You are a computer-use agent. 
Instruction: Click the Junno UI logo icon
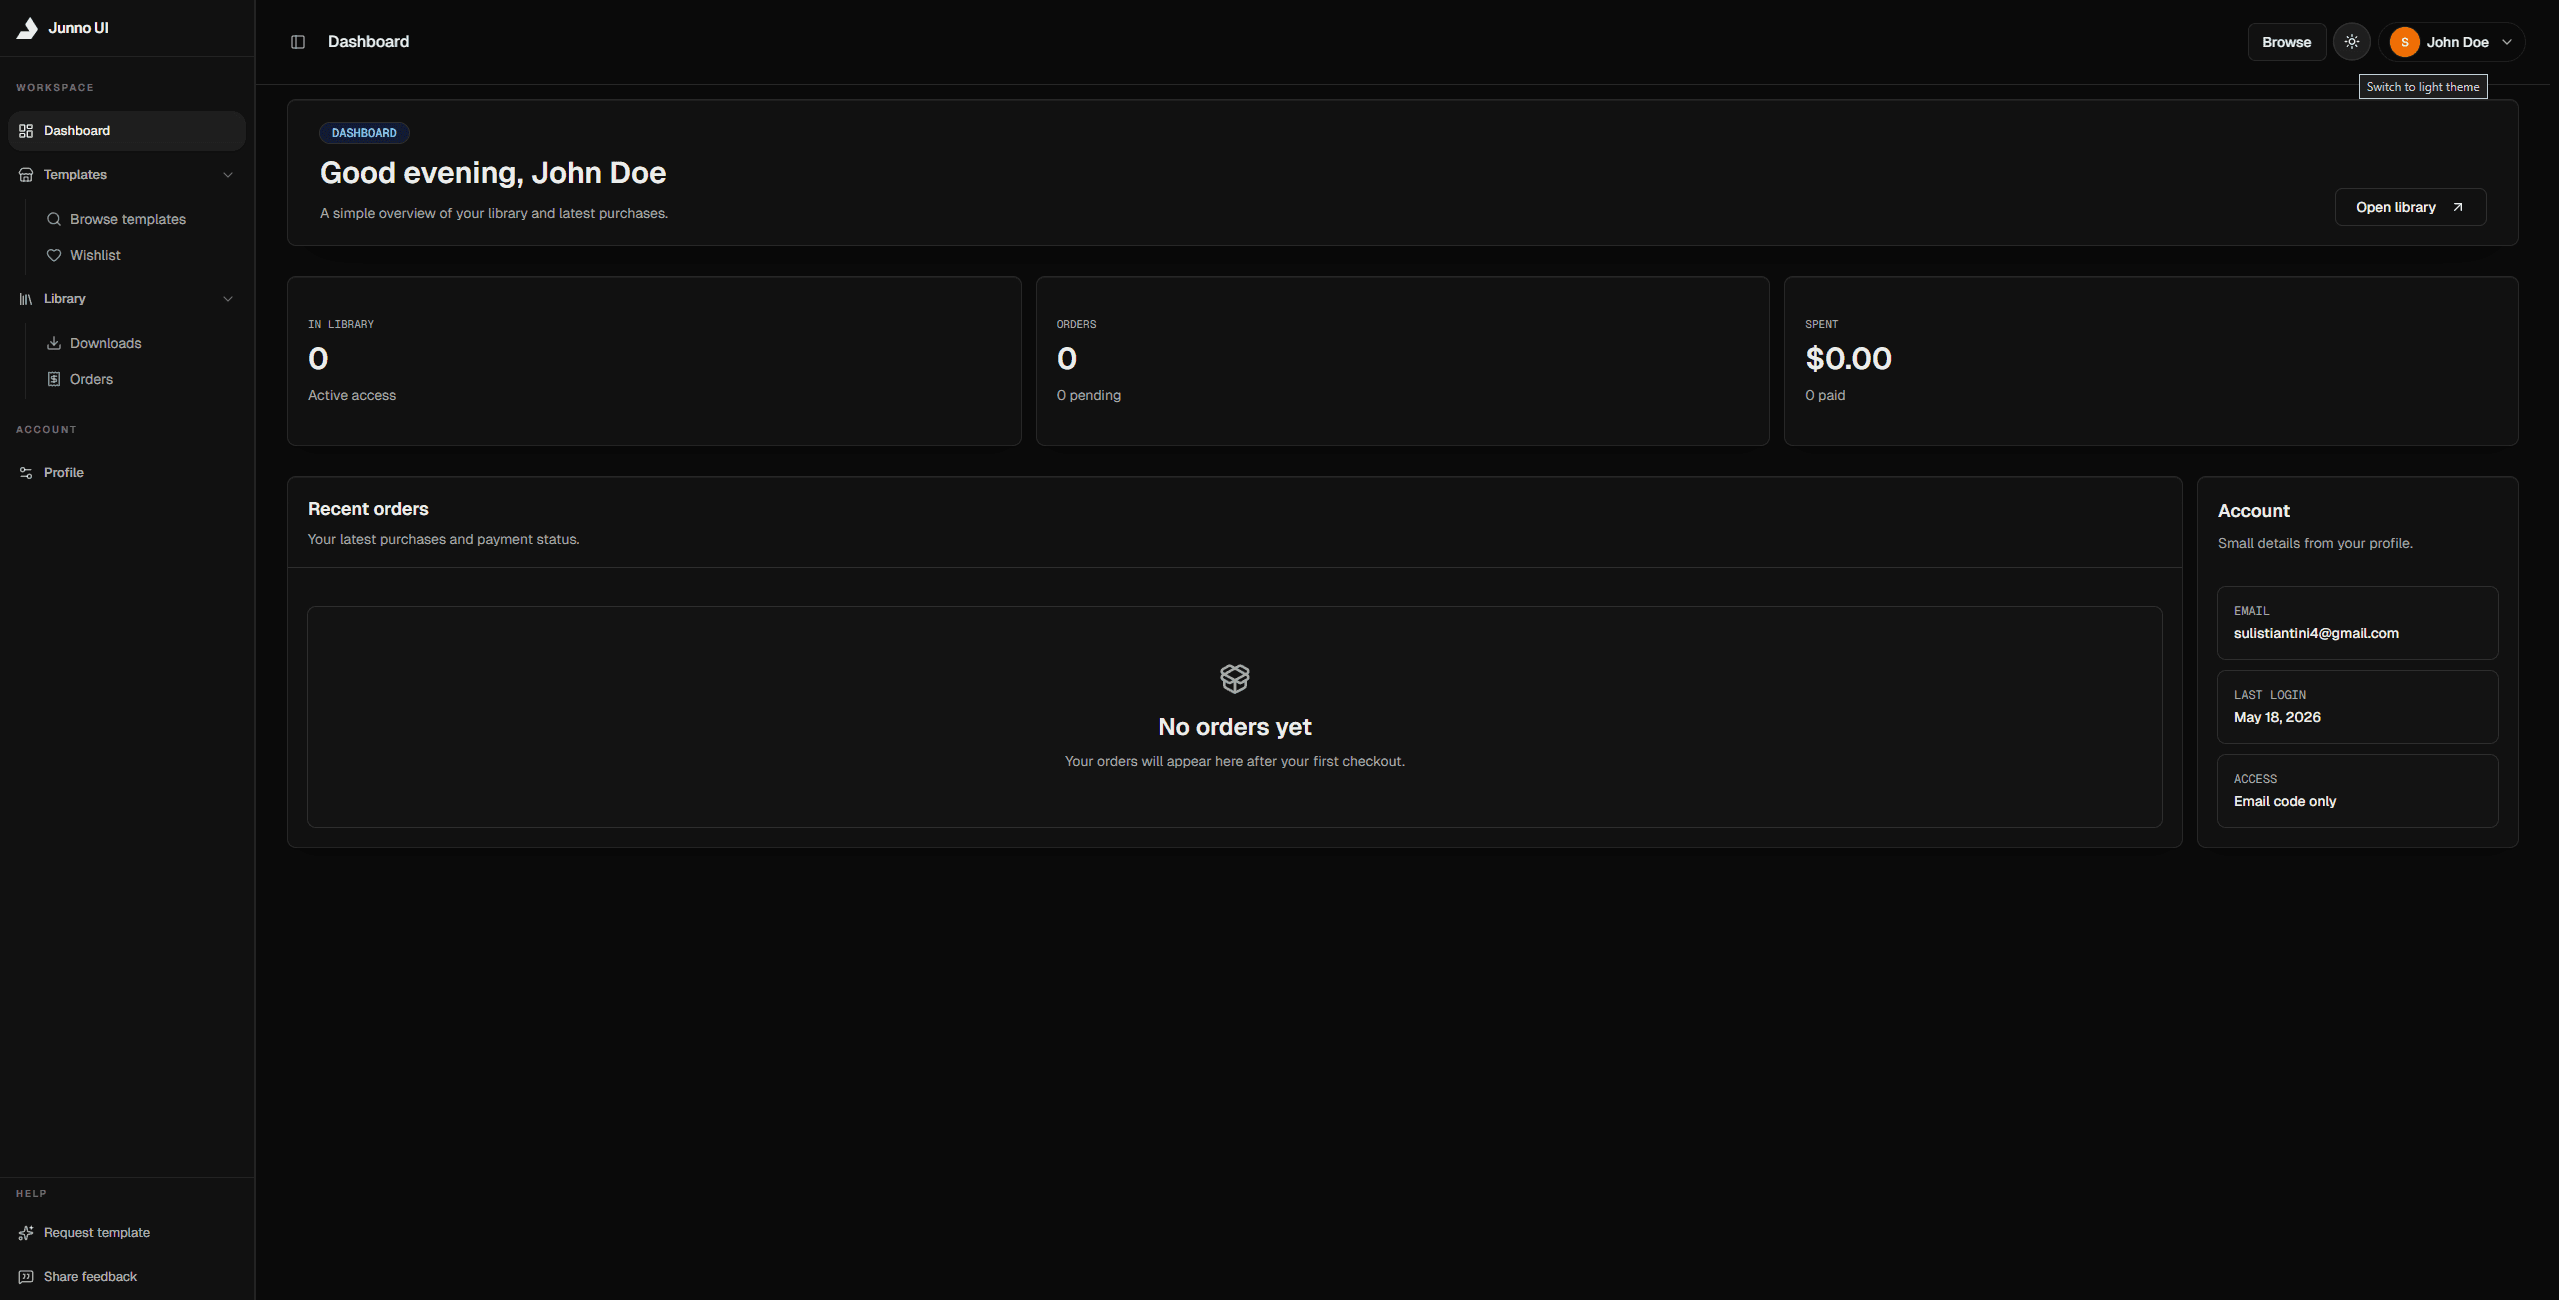27,28
